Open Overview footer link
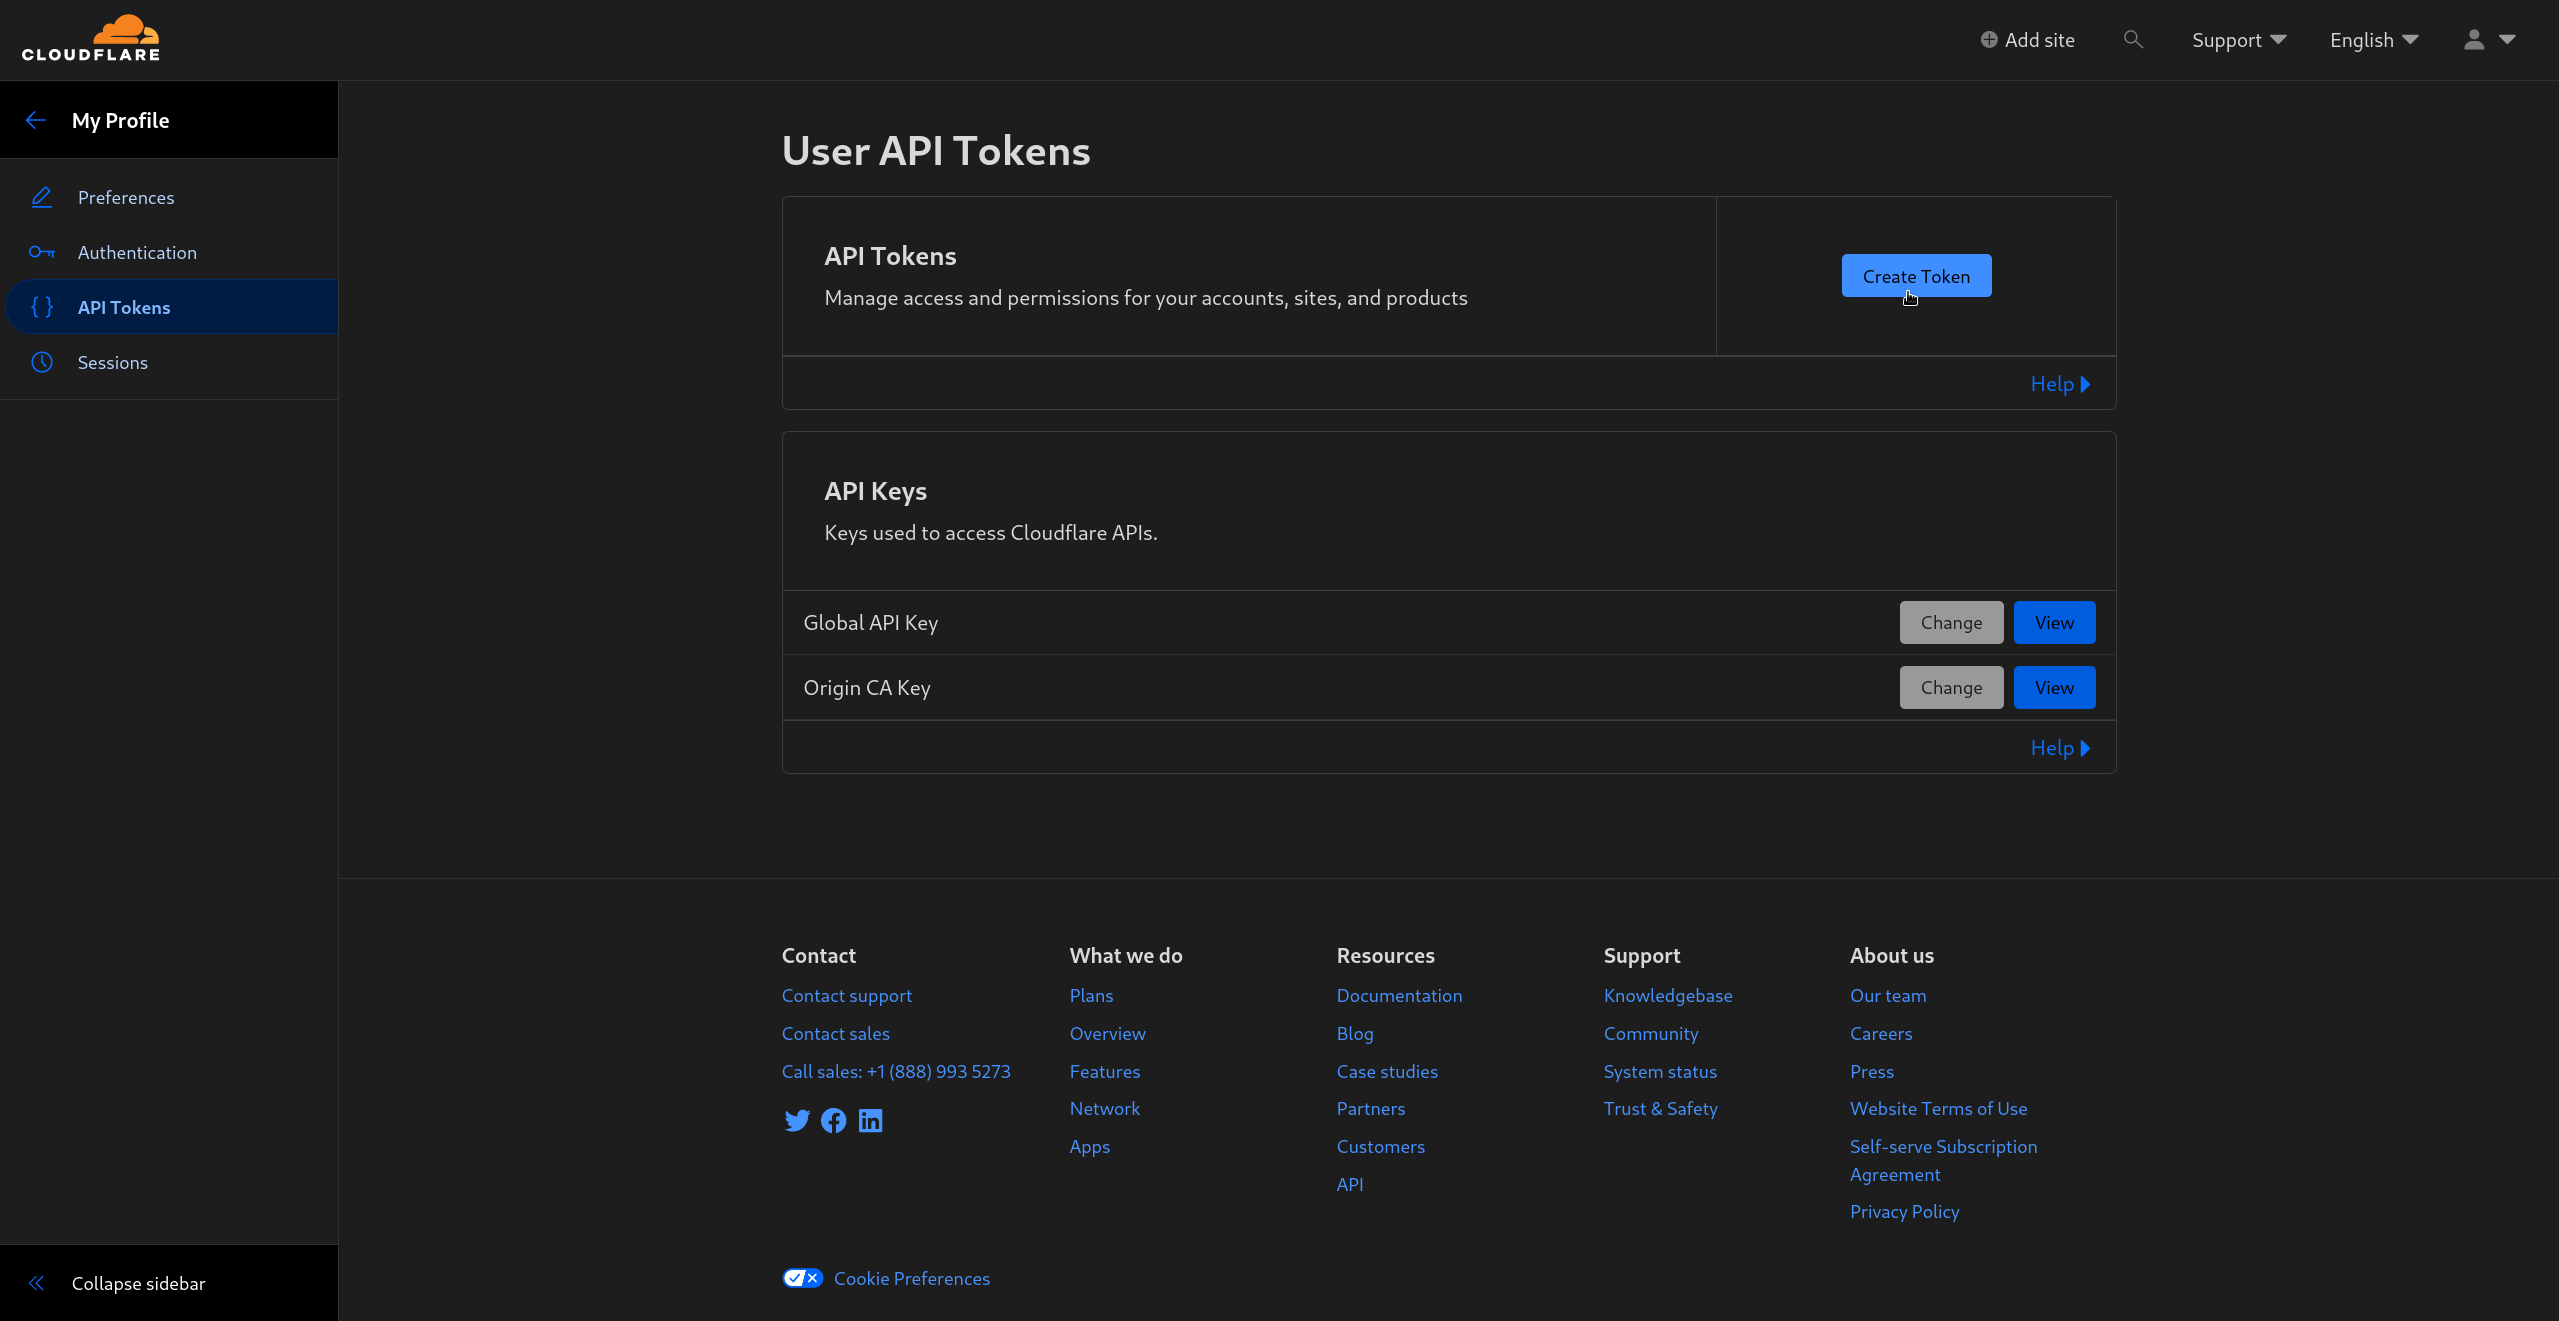 pyautogui.click(x=1107, y=1033)
